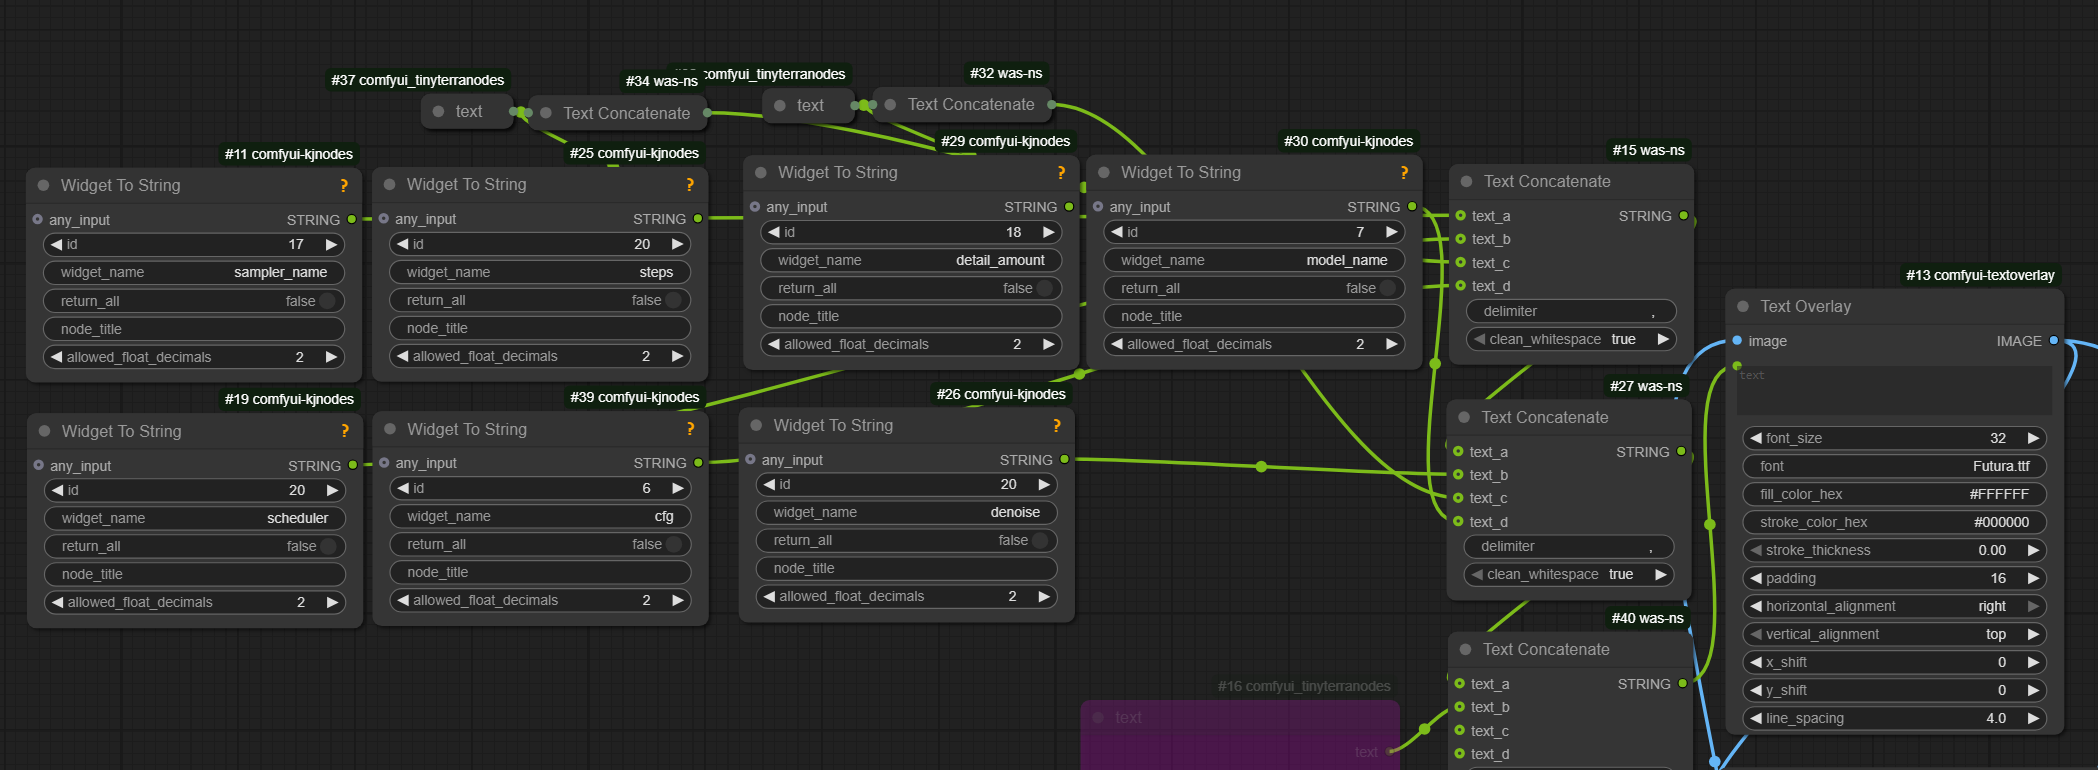Image resolution: width=2098 pixels, height=770 pixels.
Task: Select the #13 comfyui-textoverlay badge
Action: click(x=1980, y=275)
